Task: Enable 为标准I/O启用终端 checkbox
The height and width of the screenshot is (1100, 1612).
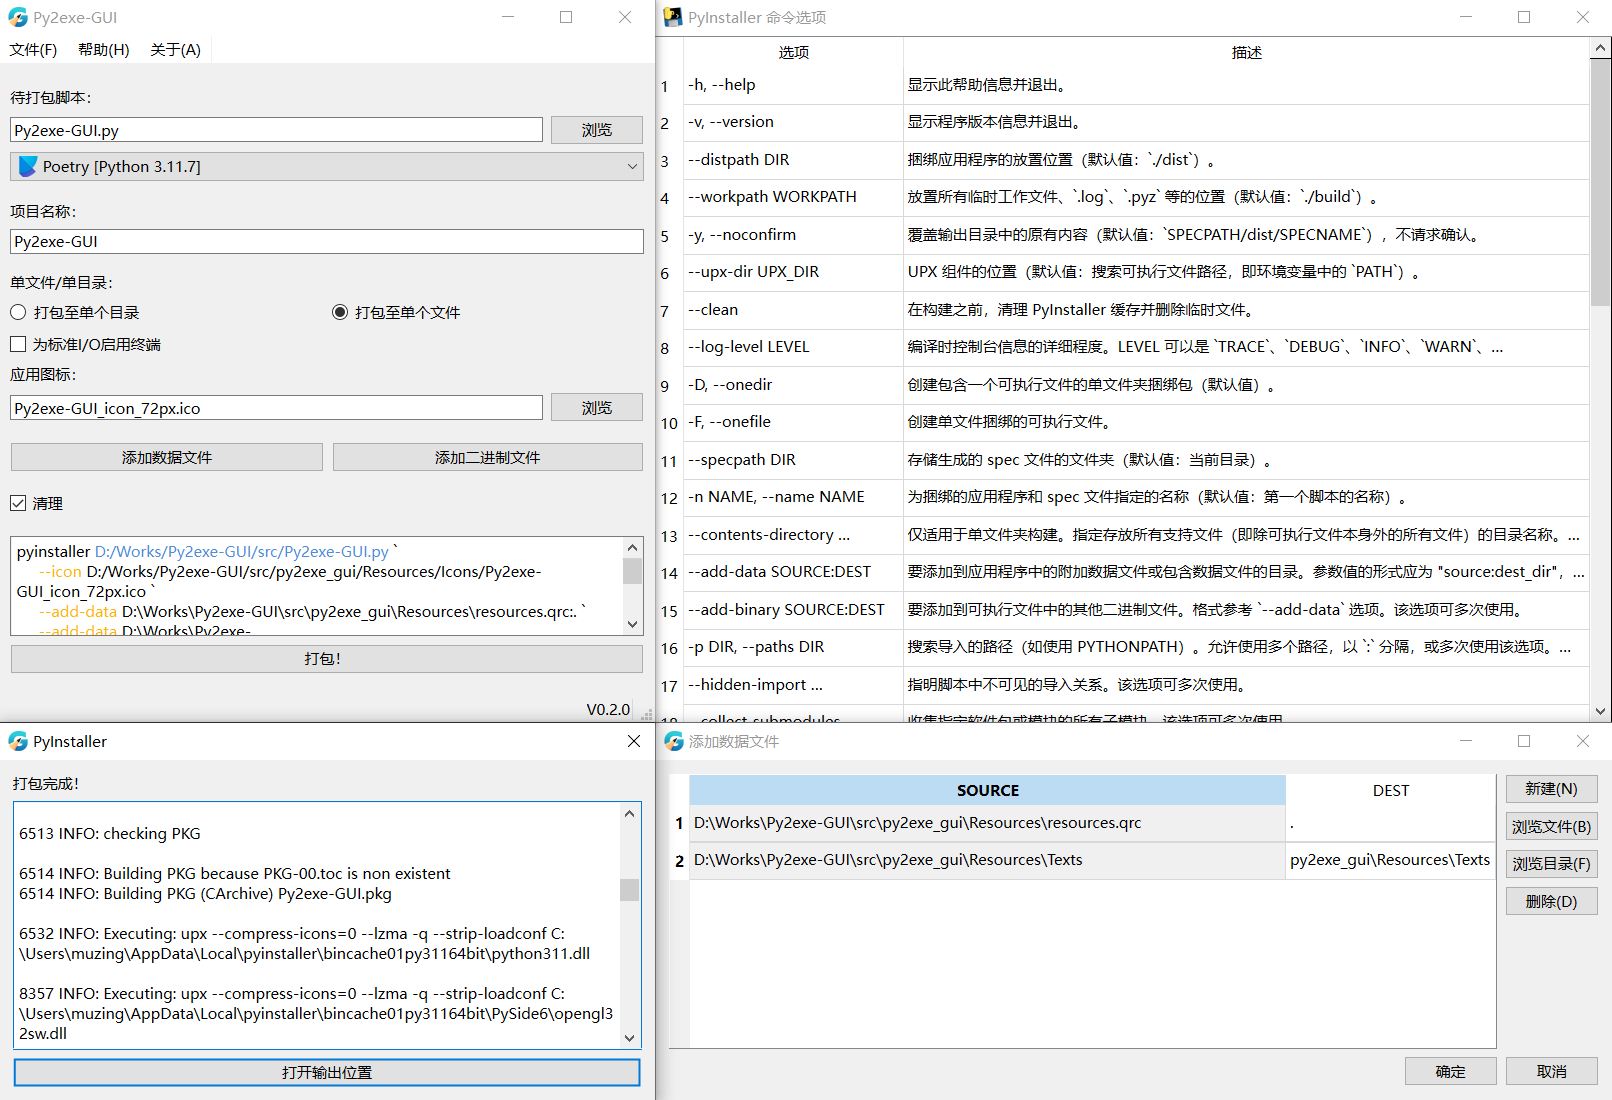Action: 19,345
